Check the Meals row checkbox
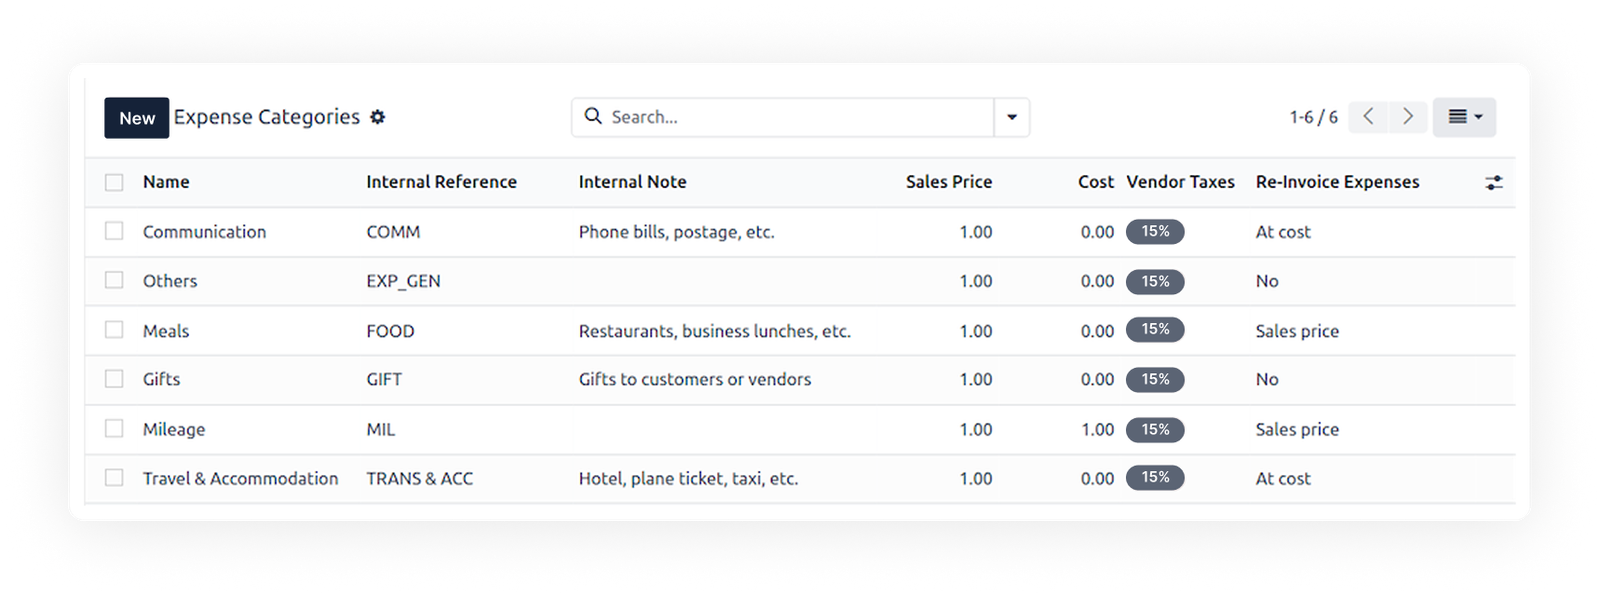Viewport: 1600px width, 595px height. tap(114, 330)
